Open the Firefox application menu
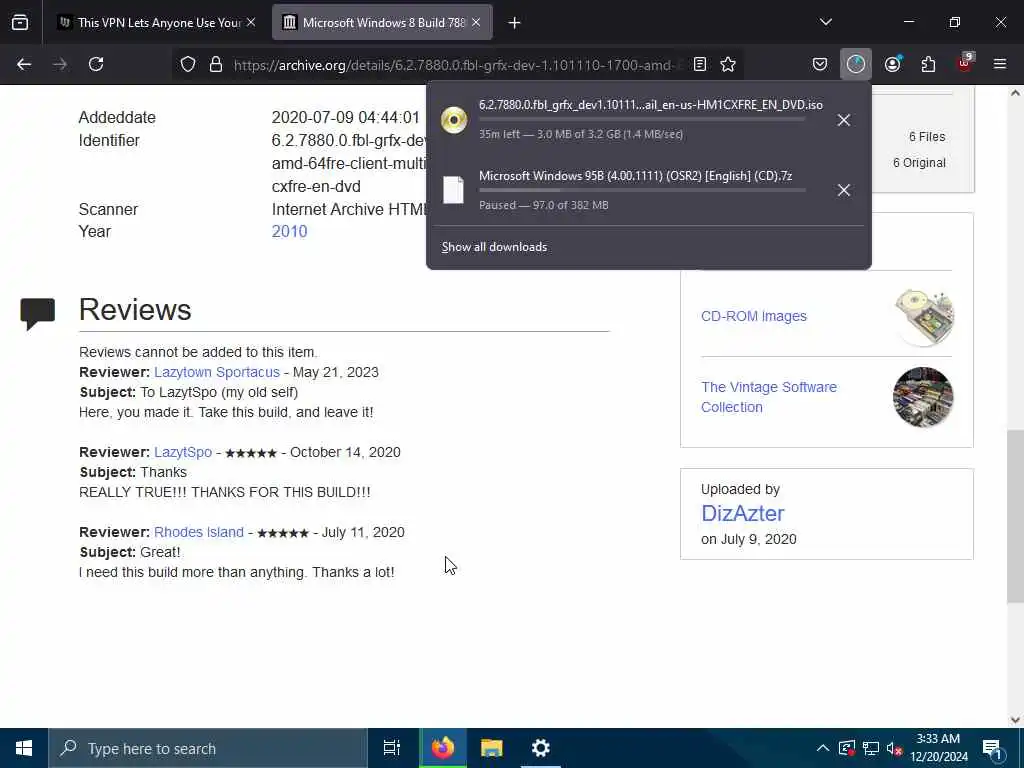1024x768 pixels. [x=1000, y=64]
